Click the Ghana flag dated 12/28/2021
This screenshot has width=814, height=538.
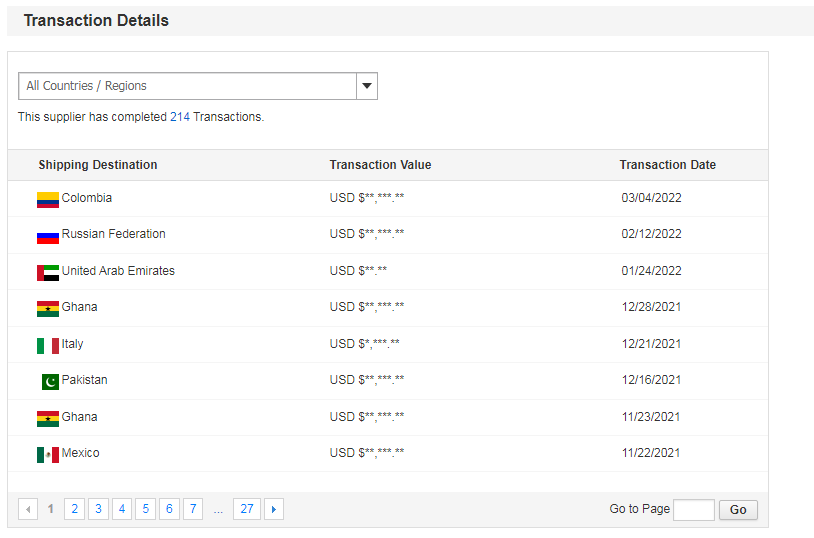(48, 308)
